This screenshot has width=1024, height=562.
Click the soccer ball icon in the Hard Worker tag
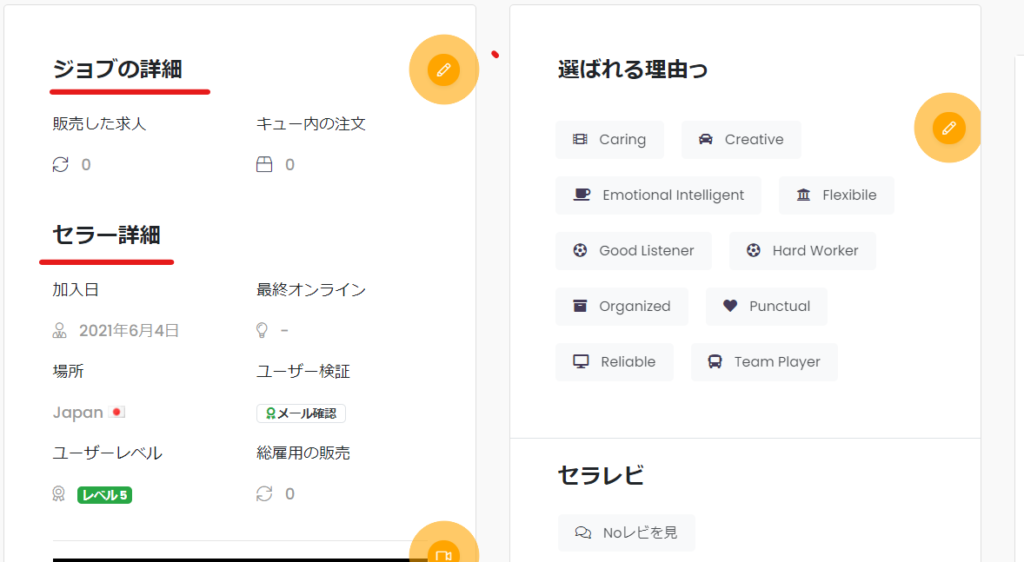pos(754,250)
